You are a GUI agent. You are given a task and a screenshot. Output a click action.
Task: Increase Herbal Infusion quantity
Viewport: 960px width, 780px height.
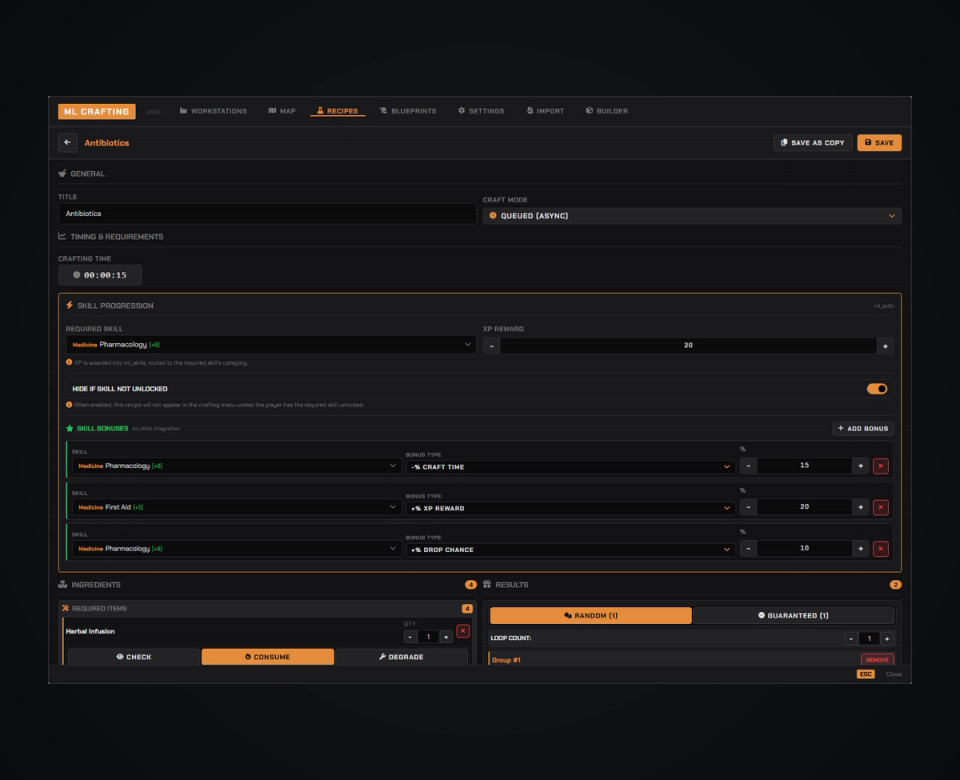coord(446,637)
